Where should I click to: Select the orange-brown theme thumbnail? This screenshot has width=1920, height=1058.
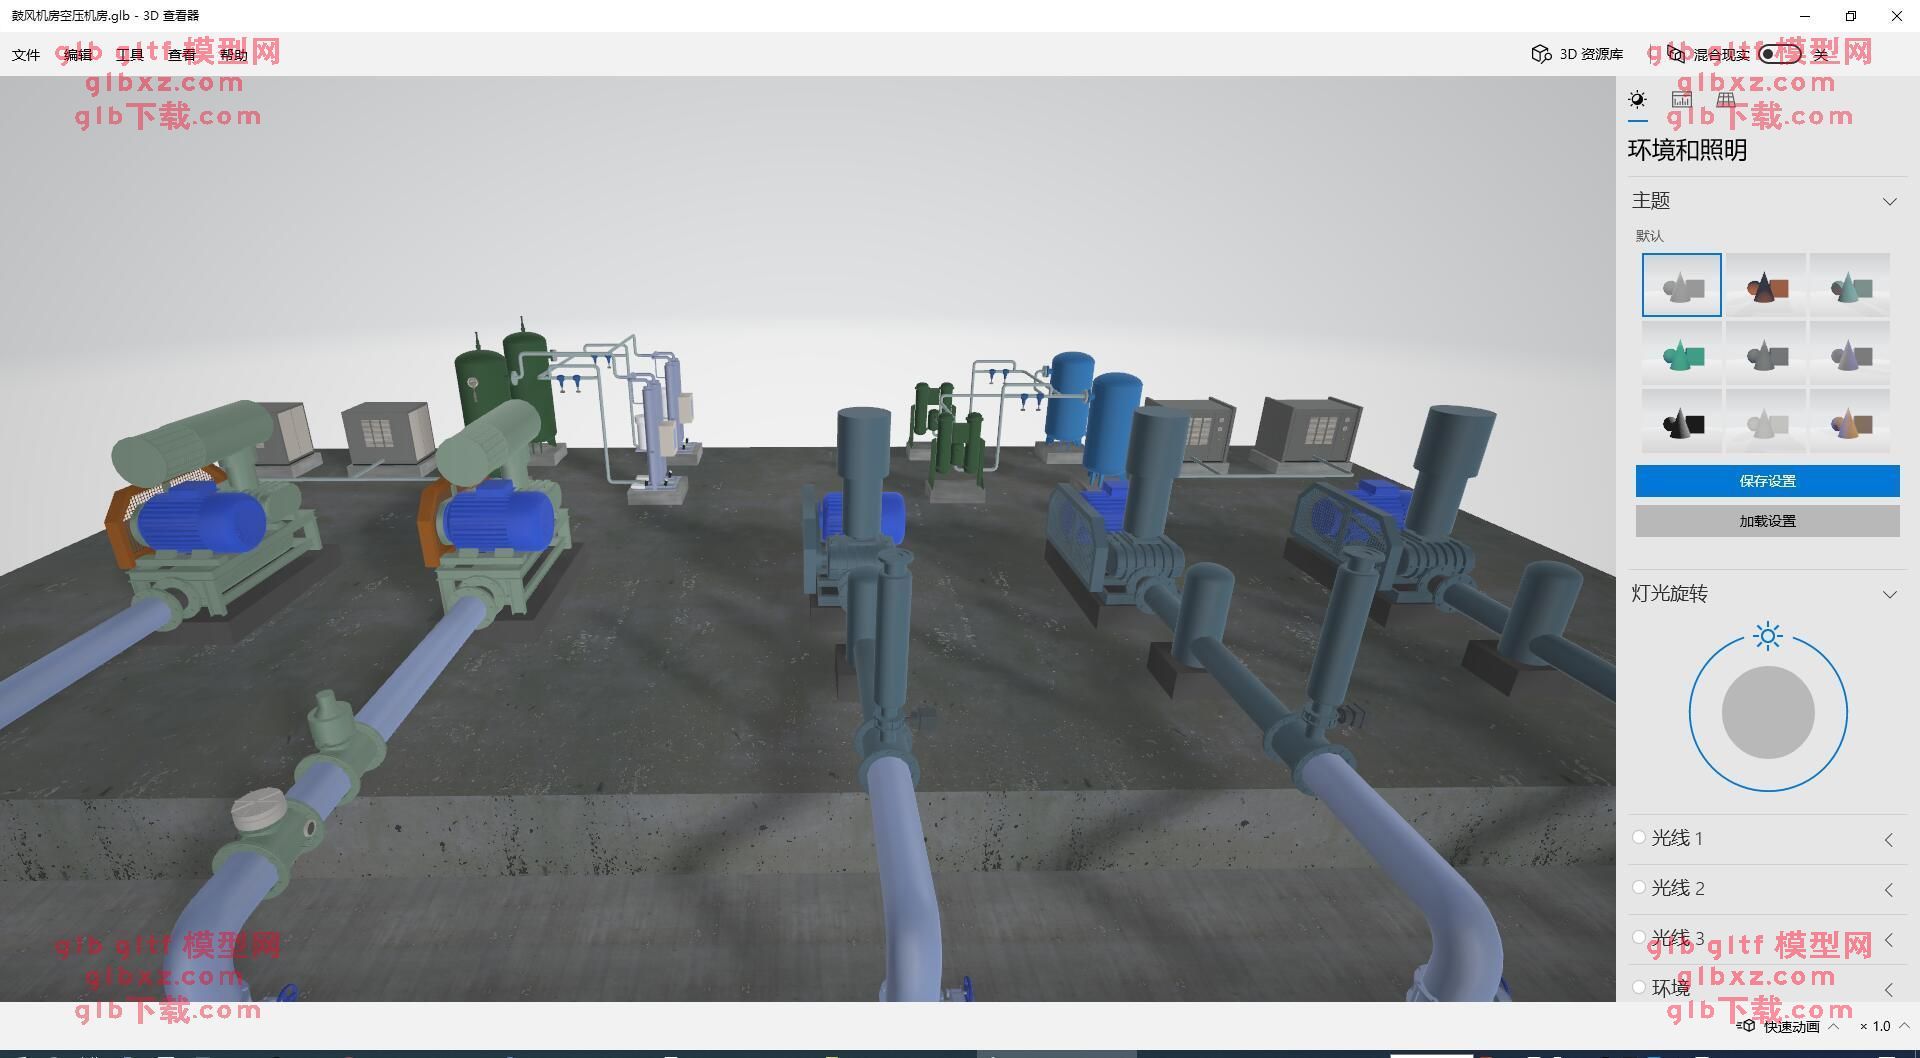tap(1766, 285)
